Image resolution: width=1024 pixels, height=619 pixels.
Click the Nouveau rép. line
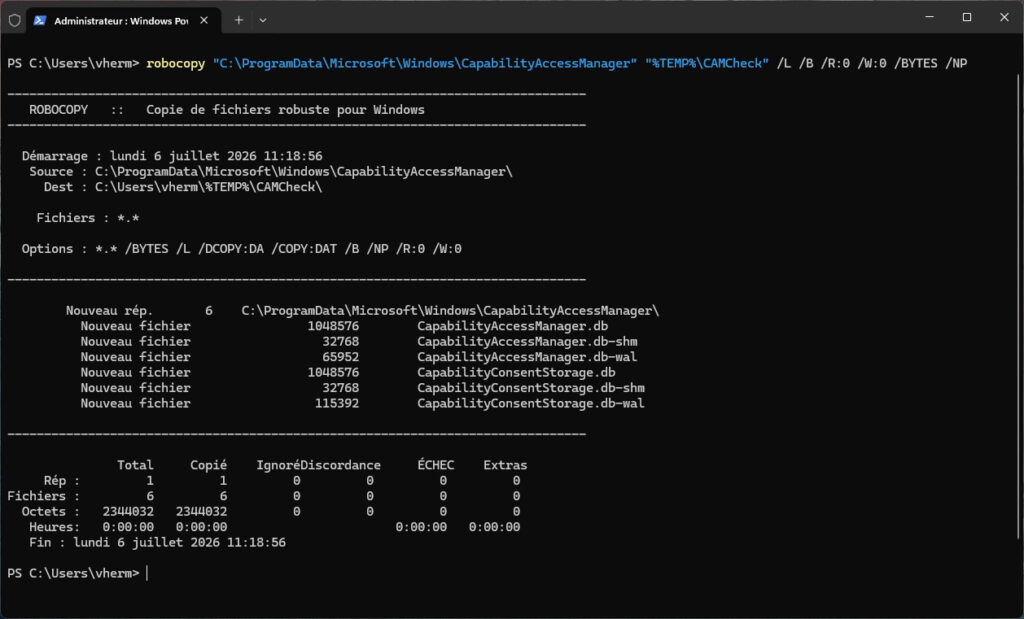[362, 311]
